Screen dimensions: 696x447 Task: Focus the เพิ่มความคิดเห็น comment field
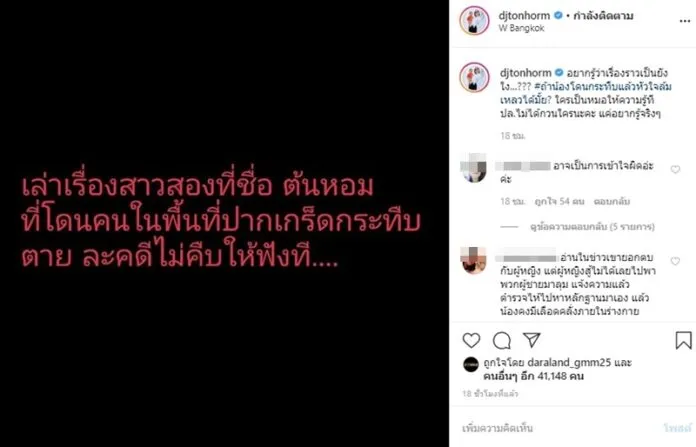coord(559,428)
